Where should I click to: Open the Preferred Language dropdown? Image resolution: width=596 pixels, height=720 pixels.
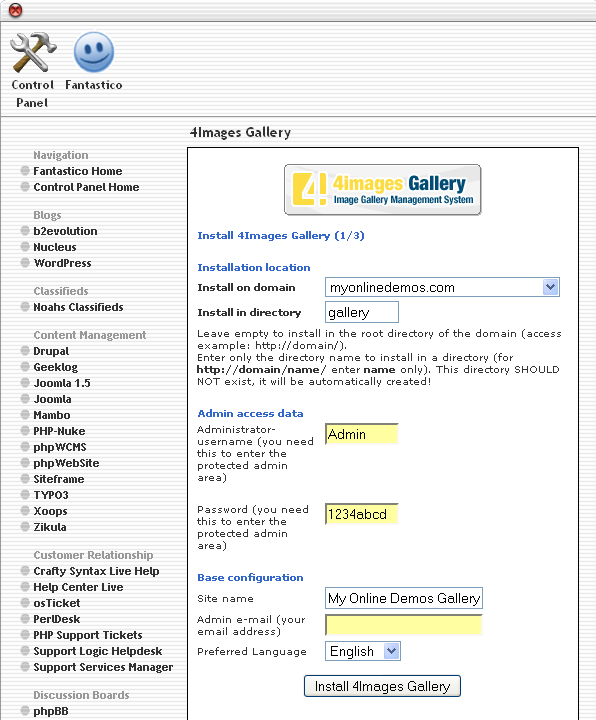pos(363,651)
